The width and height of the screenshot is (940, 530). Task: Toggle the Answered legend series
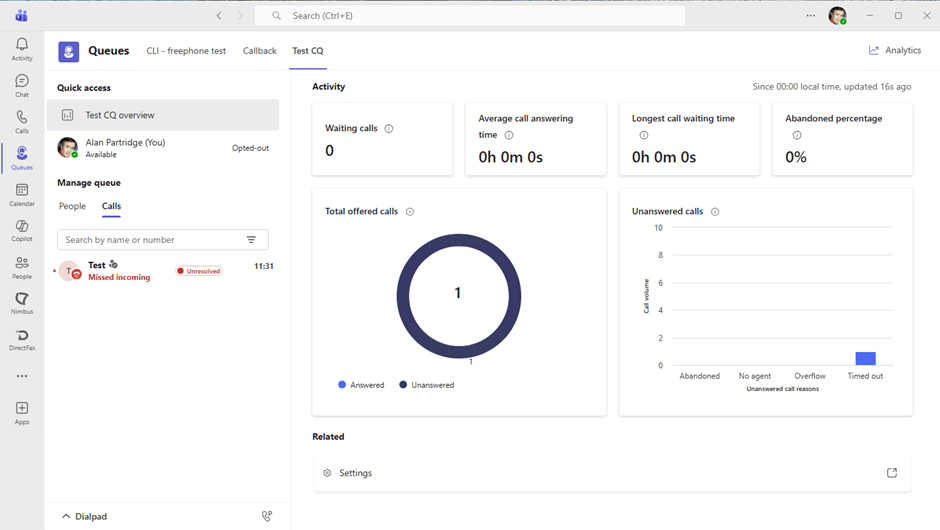tap(361, 385)
